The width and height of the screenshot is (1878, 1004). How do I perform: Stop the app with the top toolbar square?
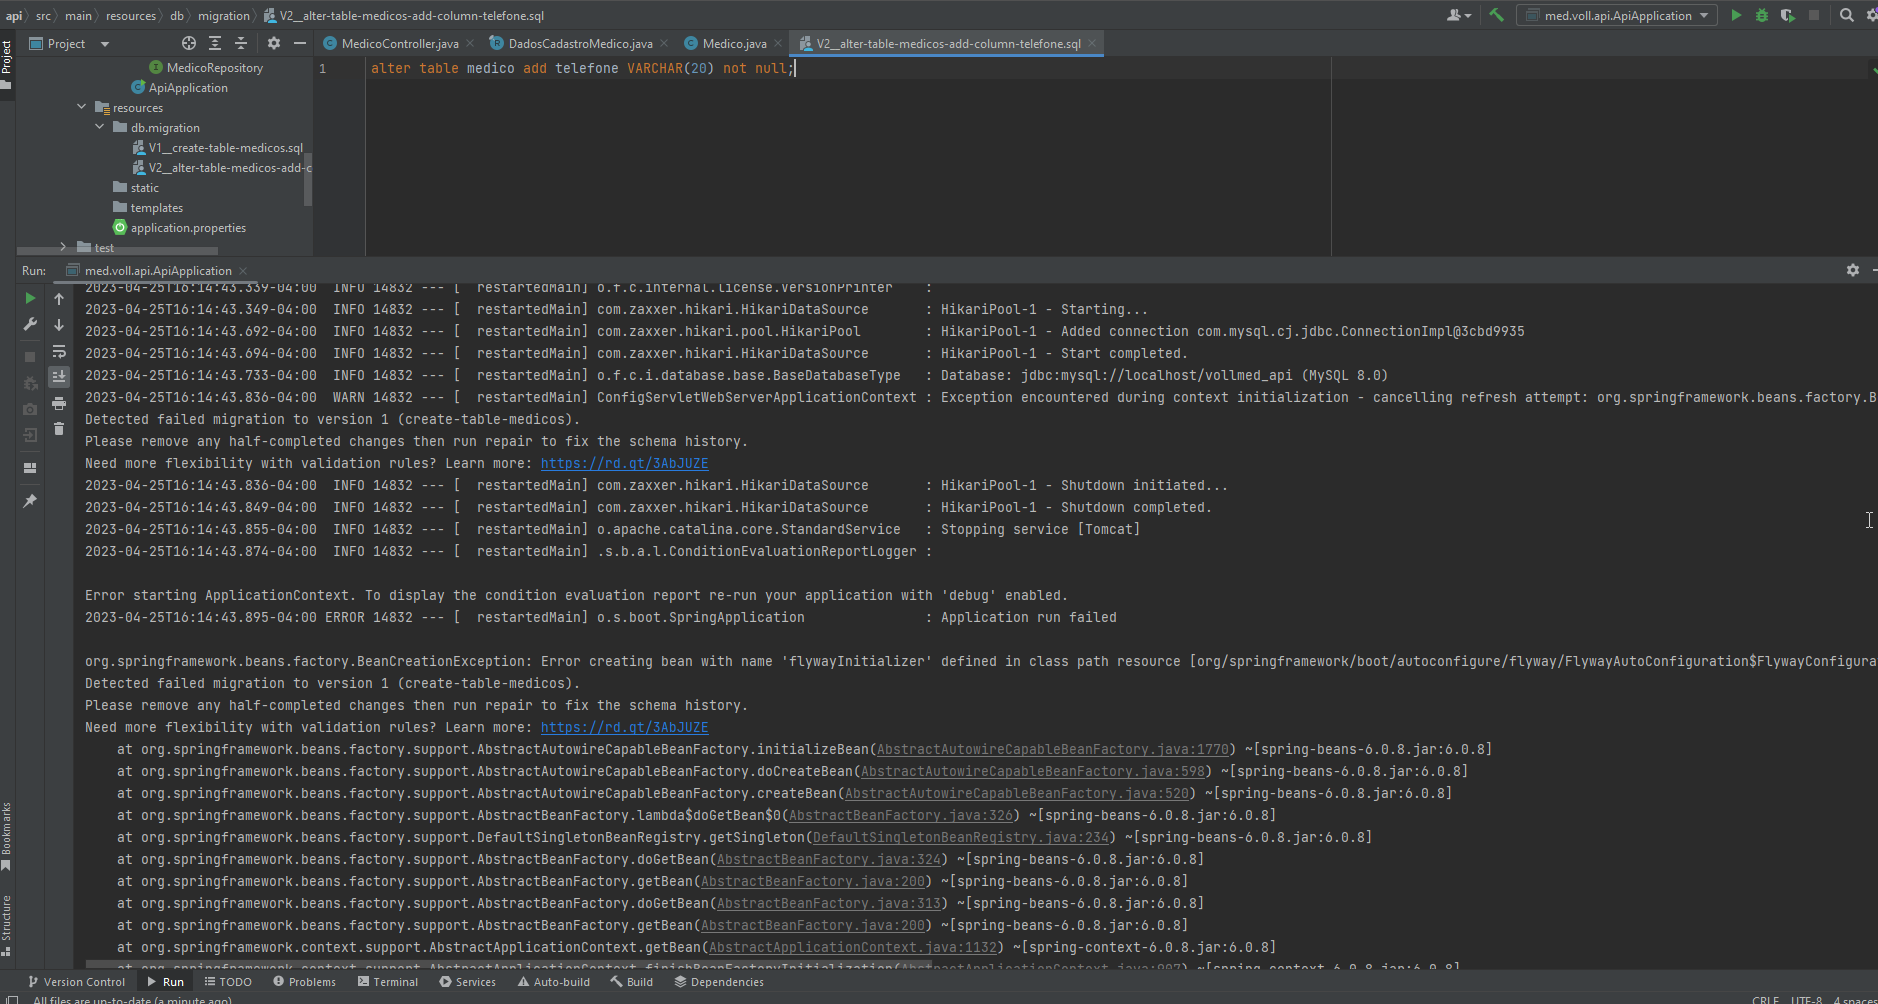pos(1814,15)
